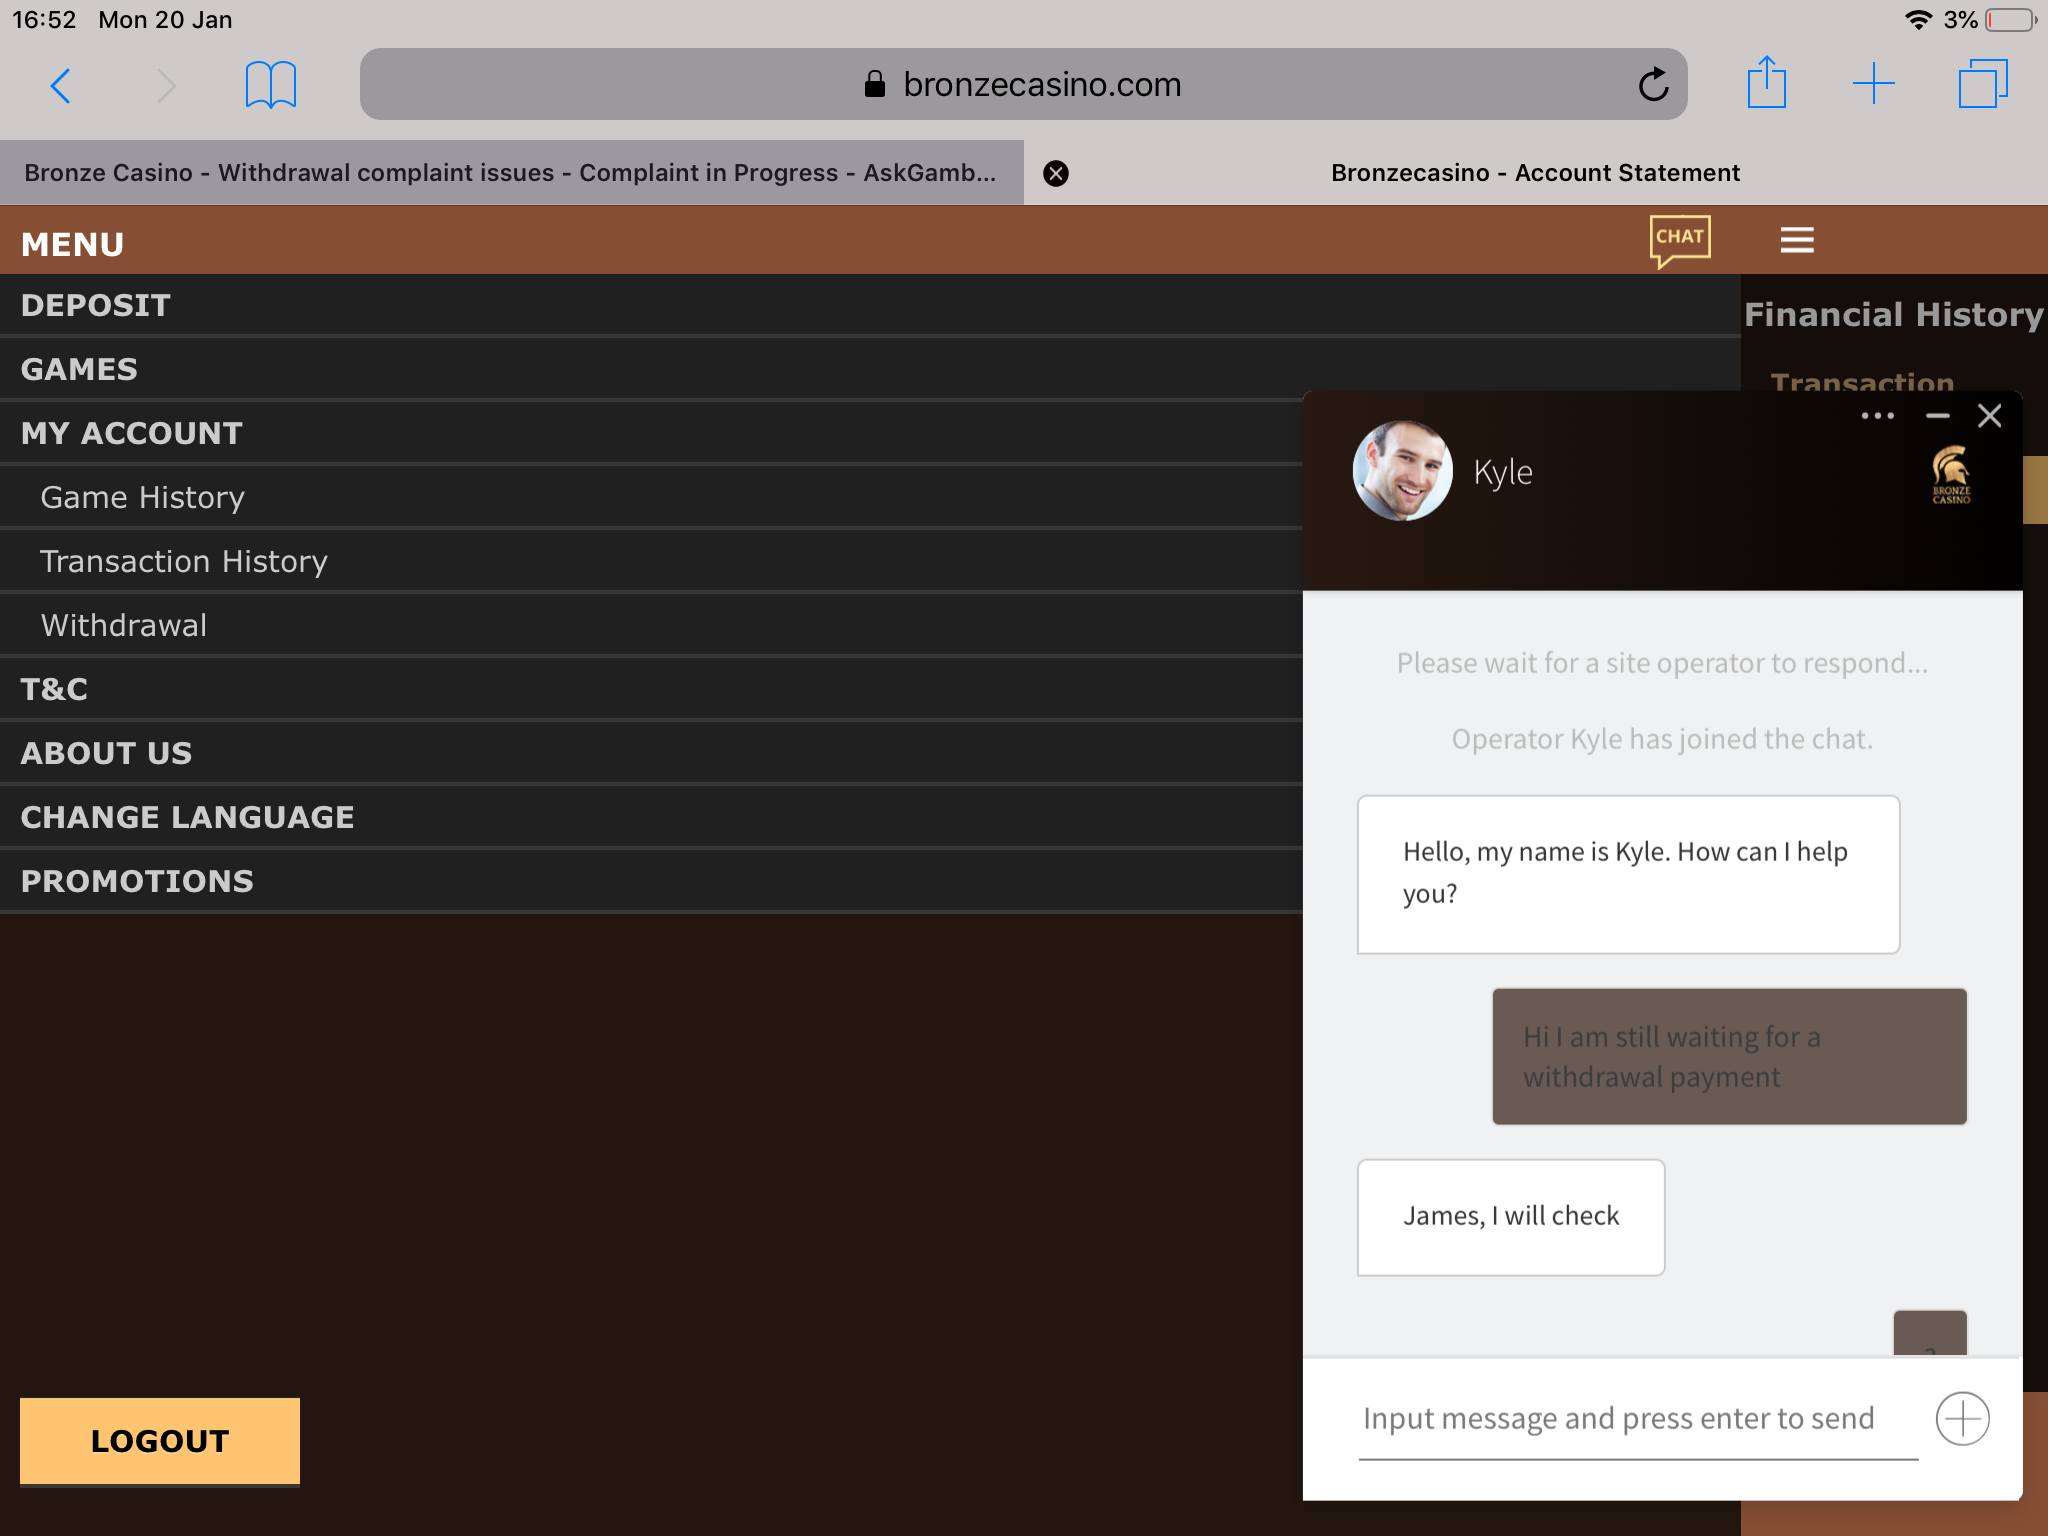Click the 'James, I will check' message
The width and height of the screenshot is (2048, 1536).
pos(1511,1217)
